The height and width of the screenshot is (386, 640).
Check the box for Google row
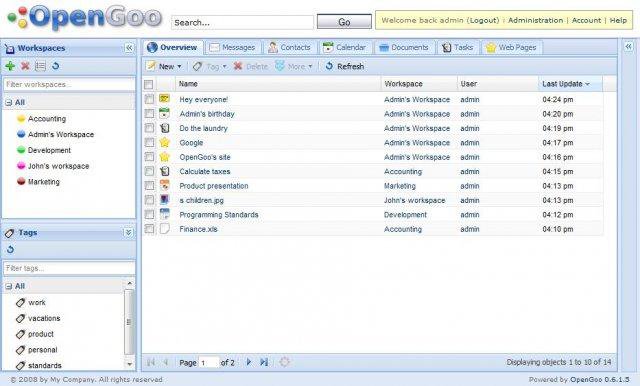click(149, 142)
